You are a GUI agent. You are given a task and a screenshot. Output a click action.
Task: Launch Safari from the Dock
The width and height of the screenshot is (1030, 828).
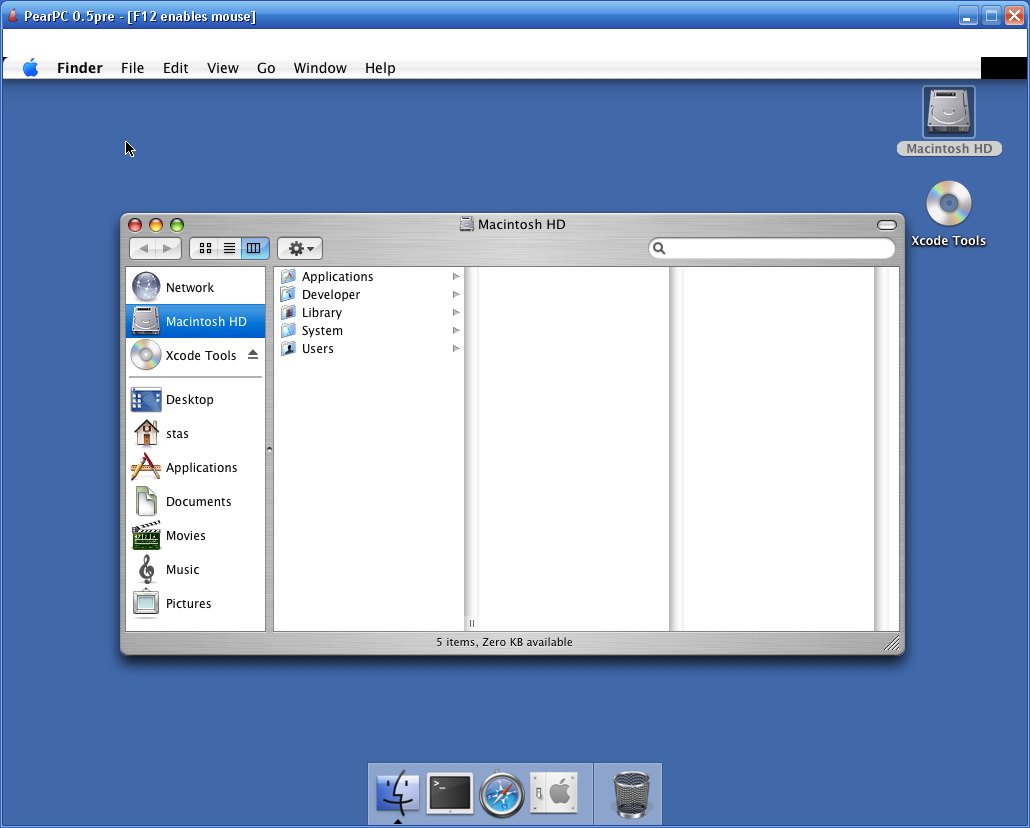coord(501,794)
